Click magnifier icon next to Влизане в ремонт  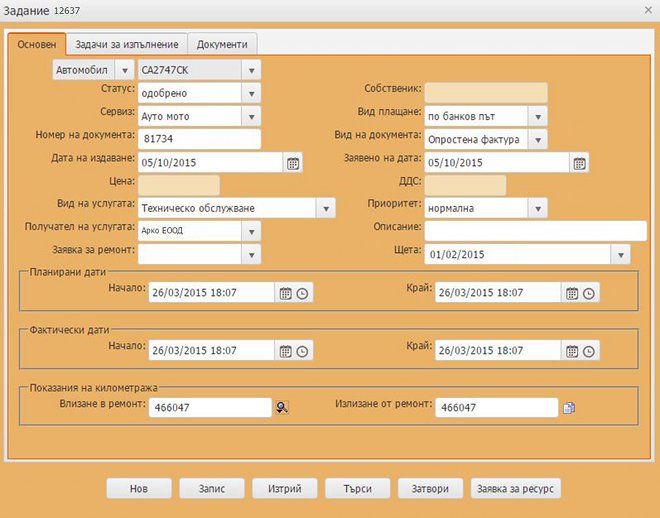tap(282, 407)
